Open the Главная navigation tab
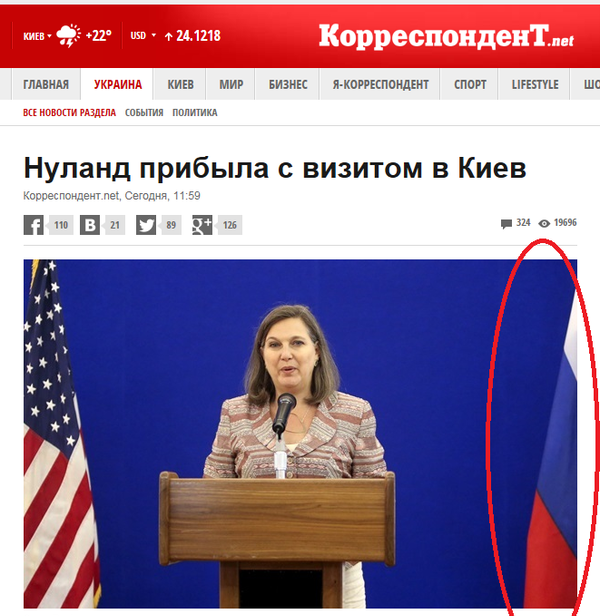The width and height of the screenshot is (600, 616). (x=46, y=84)
